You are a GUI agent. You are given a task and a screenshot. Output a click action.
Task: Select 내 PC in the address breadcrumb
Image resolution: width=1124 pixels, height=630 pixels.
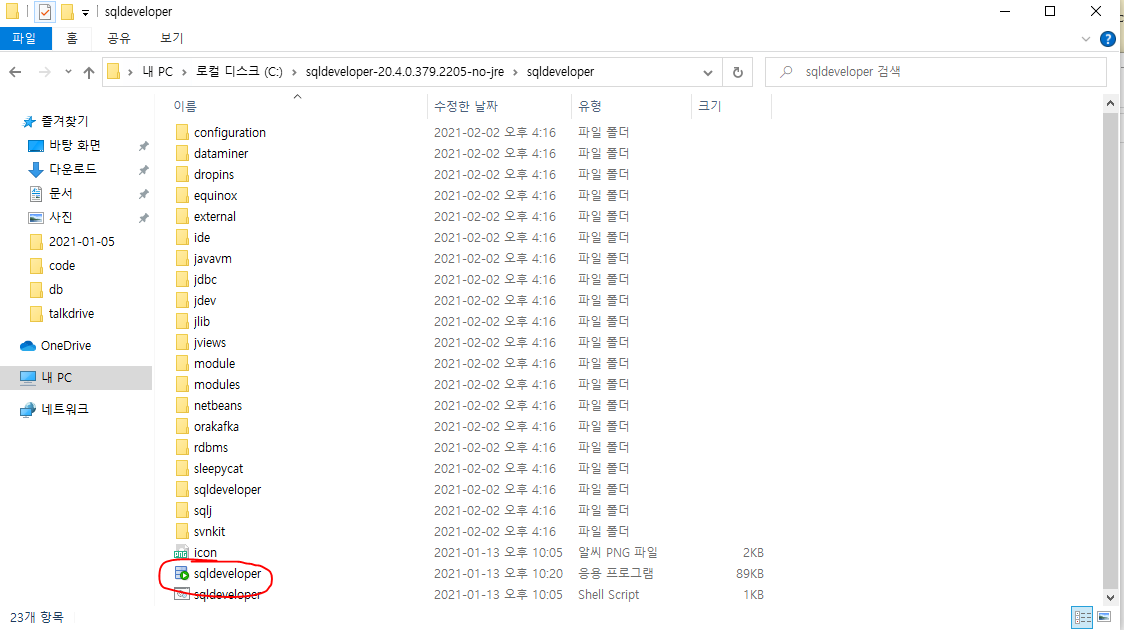click(x=158, y=72)
